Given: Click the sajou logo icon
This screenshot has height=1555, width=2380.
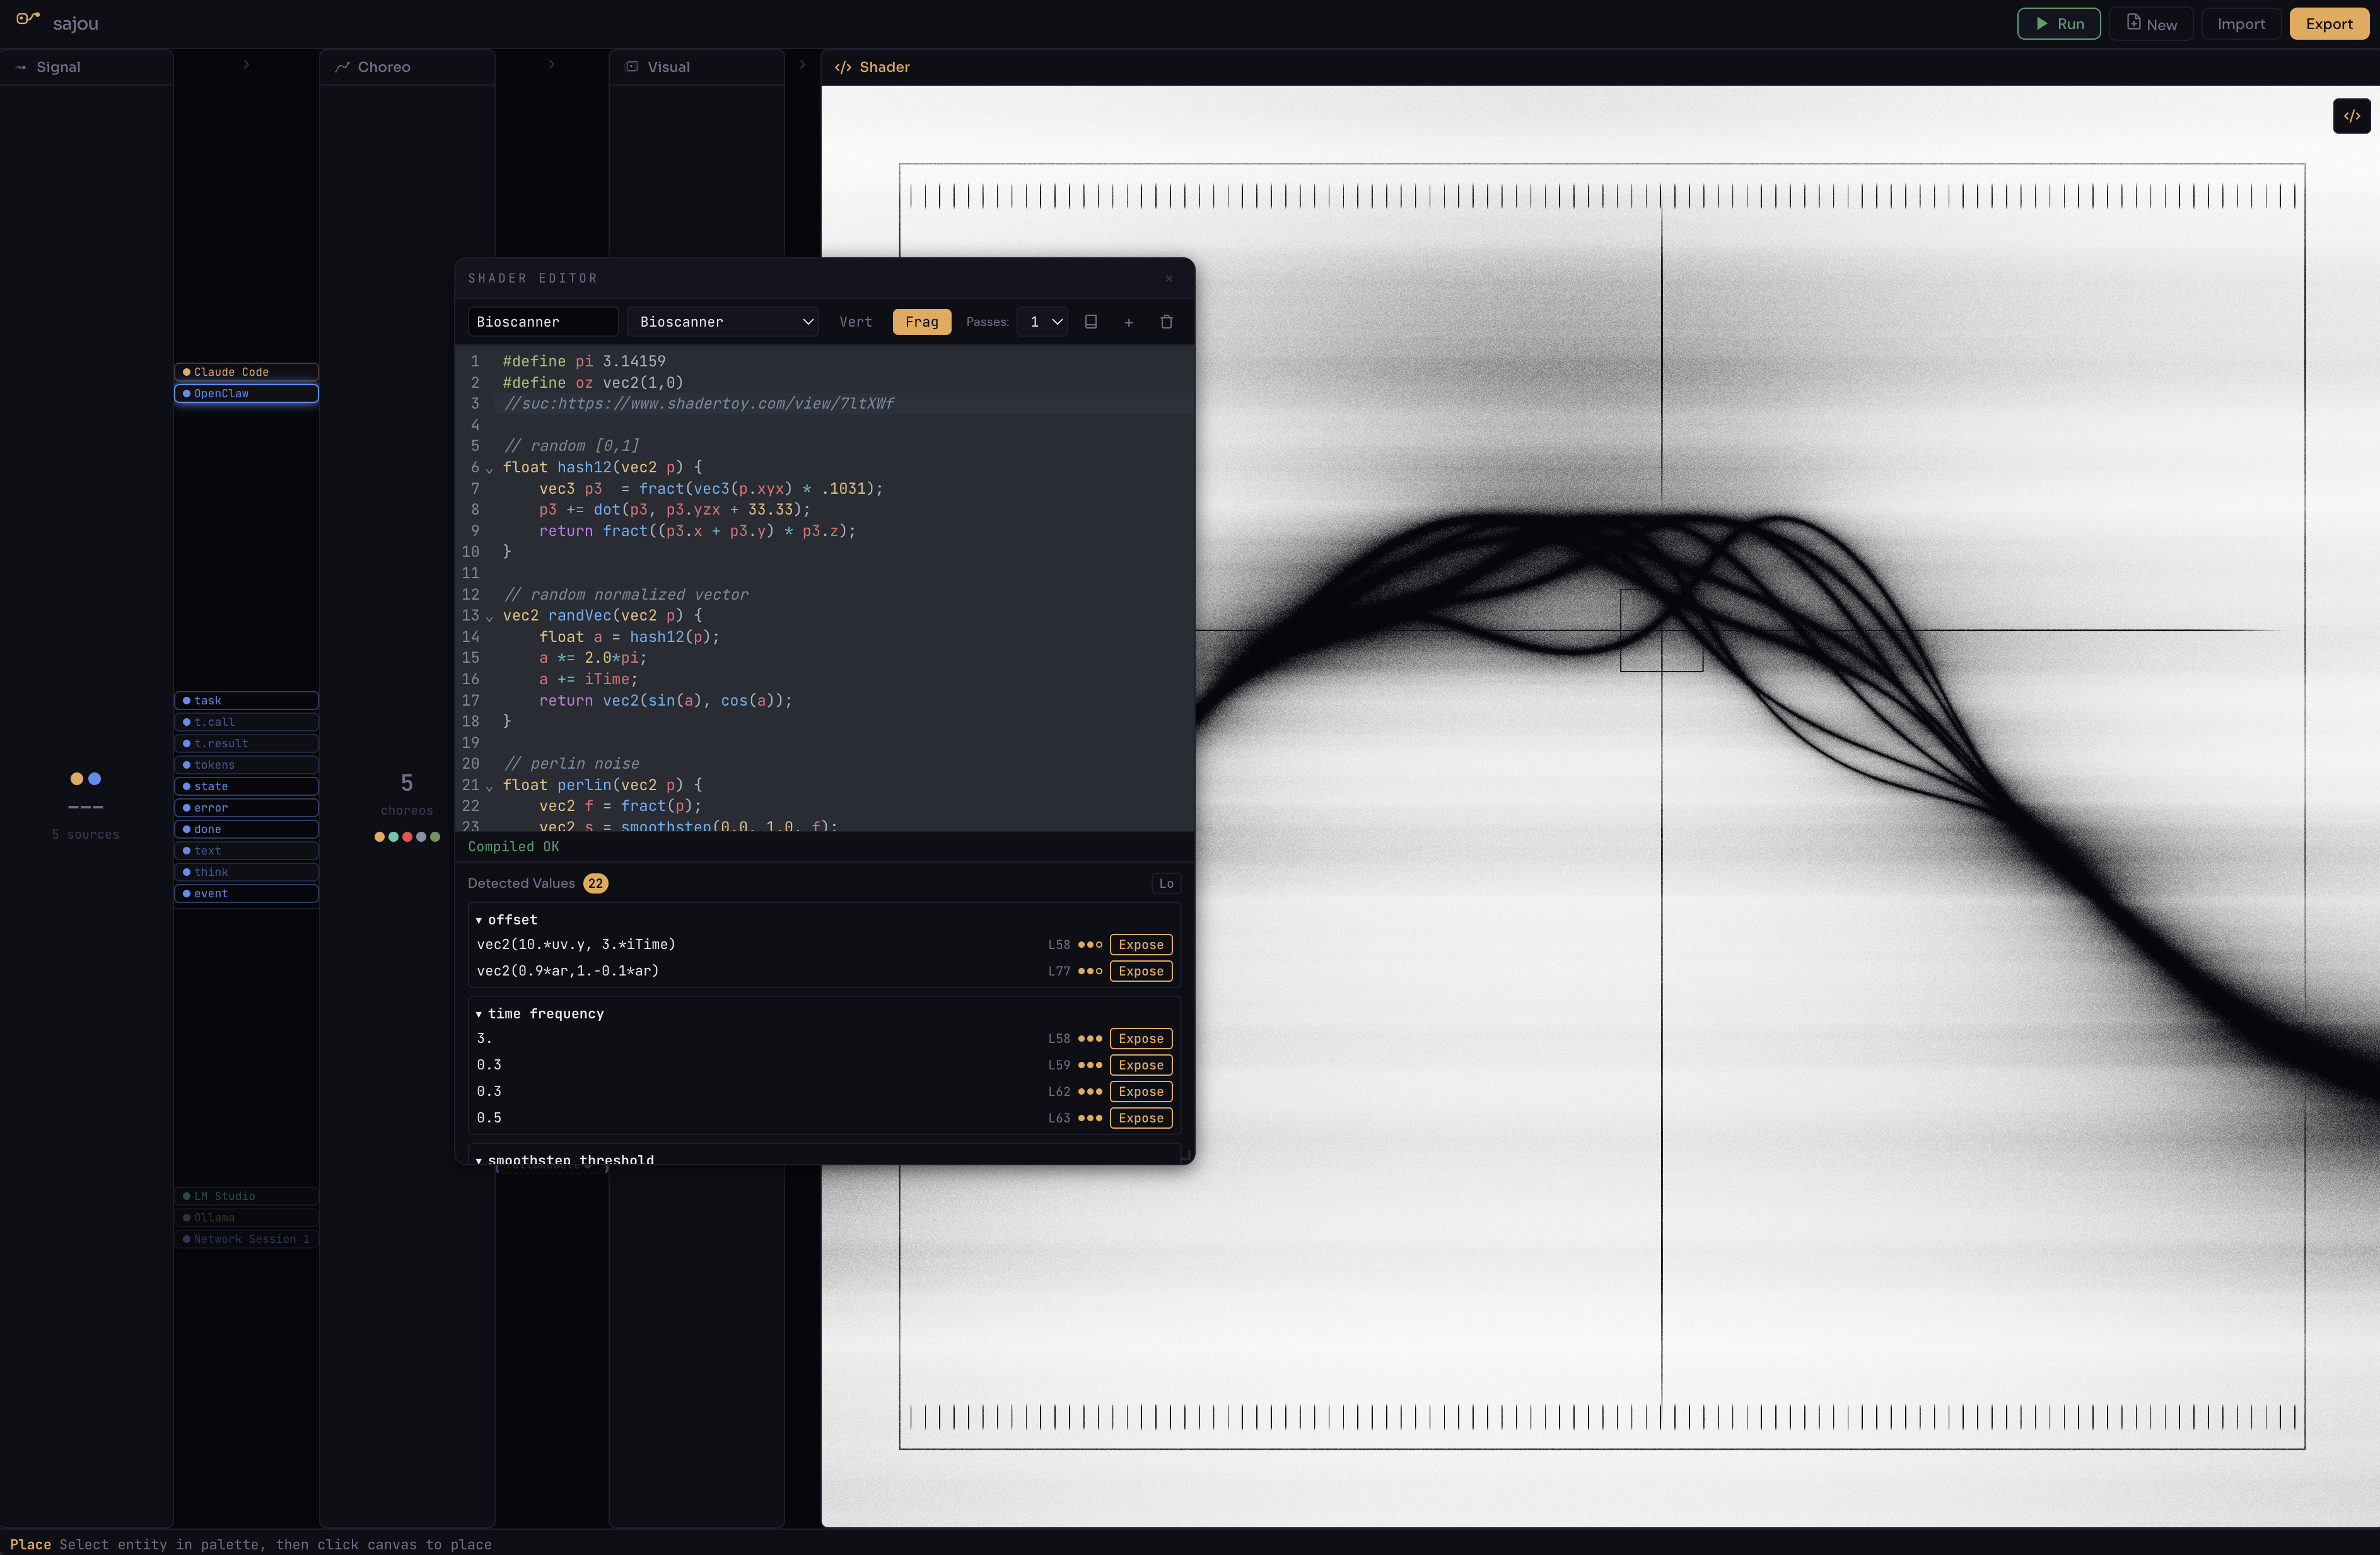Looking at the screenshot, I should click(27, 21).
